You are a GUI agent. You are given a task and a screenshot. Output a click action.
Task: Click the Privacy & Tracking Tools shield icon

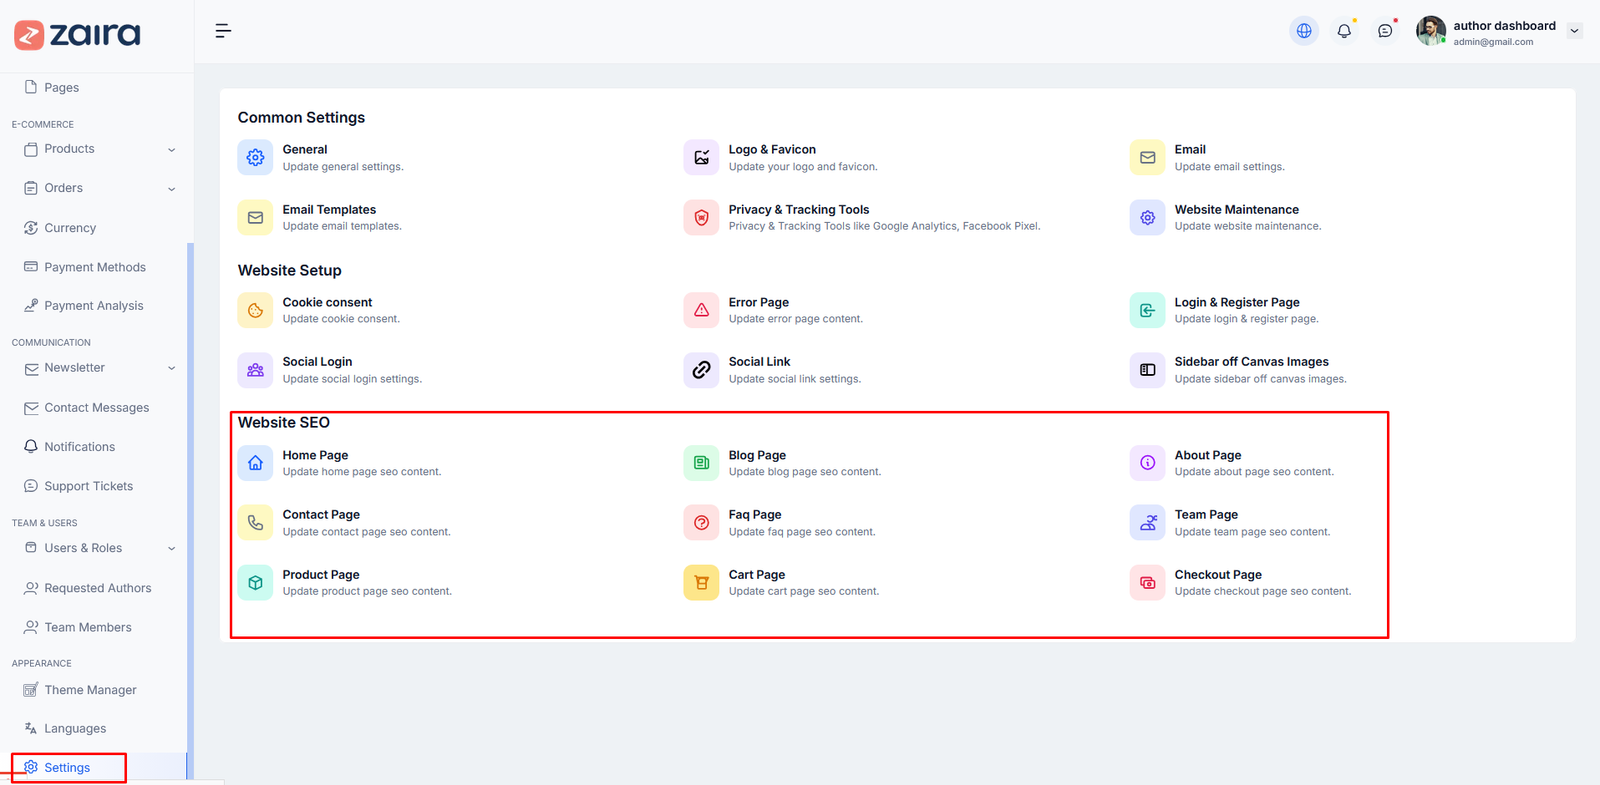tap(701, 218)
